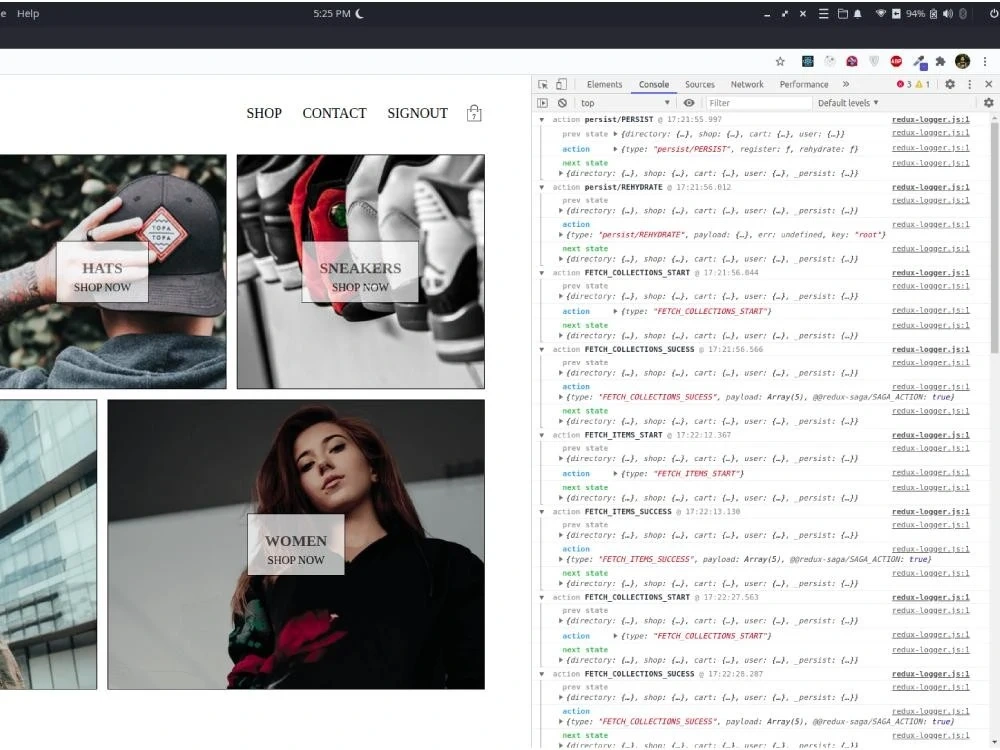Viewport: 1000px width, 750px height.
Task: Open the hamburger menu in top bar
Action: pyautogui.click(x=823, y=13)
